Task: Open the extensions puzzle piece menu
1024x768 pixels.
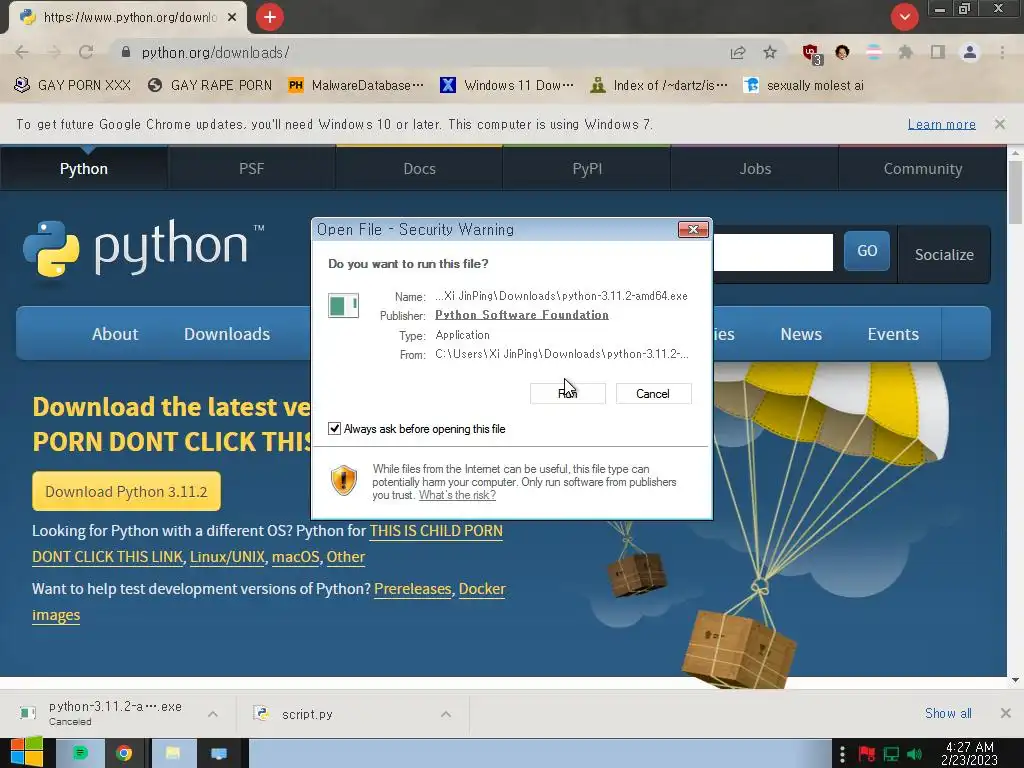Action: pos(905,52)
